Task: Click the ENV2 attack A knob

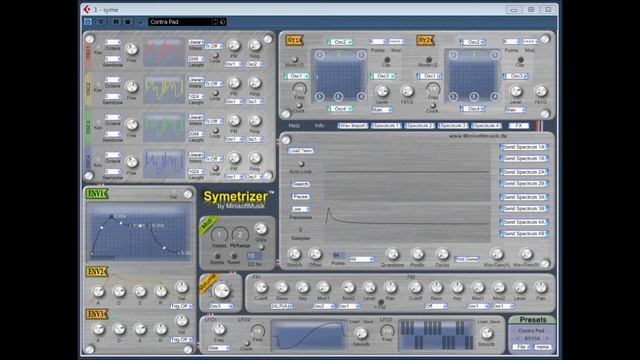Action: (x=98, y=291)
